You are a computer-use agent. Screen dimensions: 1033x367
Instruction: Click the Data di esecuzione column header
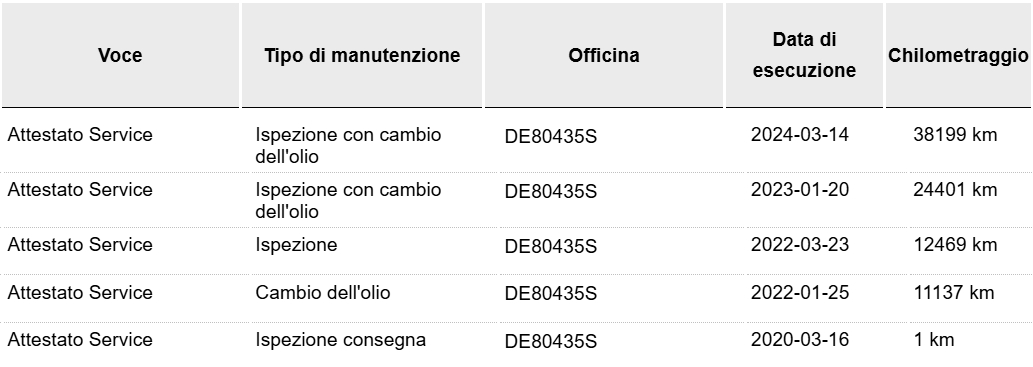804,55
